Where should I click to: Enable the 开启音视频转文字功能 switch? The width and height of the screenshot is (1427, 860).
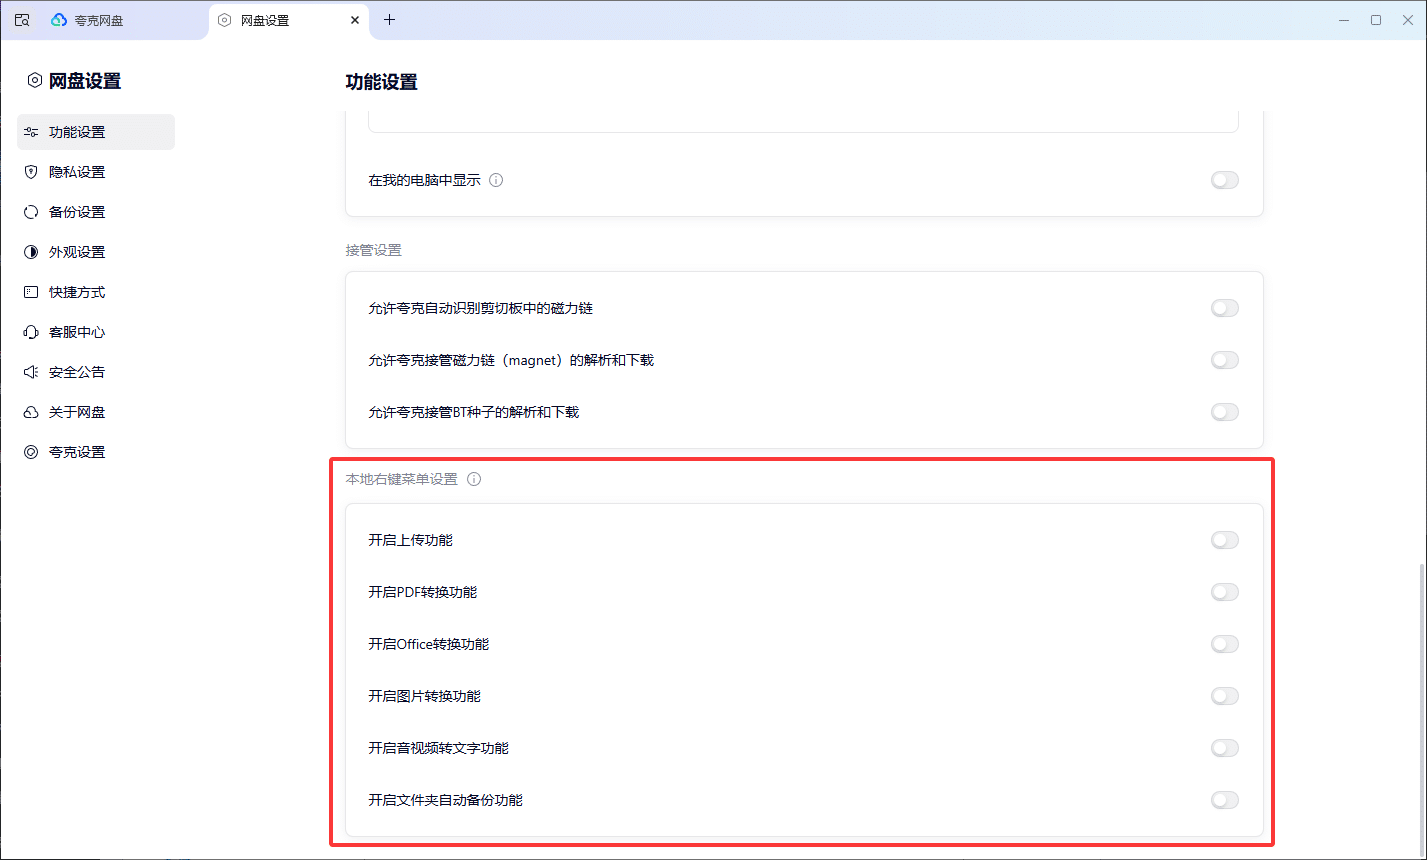pos(1224,748)
